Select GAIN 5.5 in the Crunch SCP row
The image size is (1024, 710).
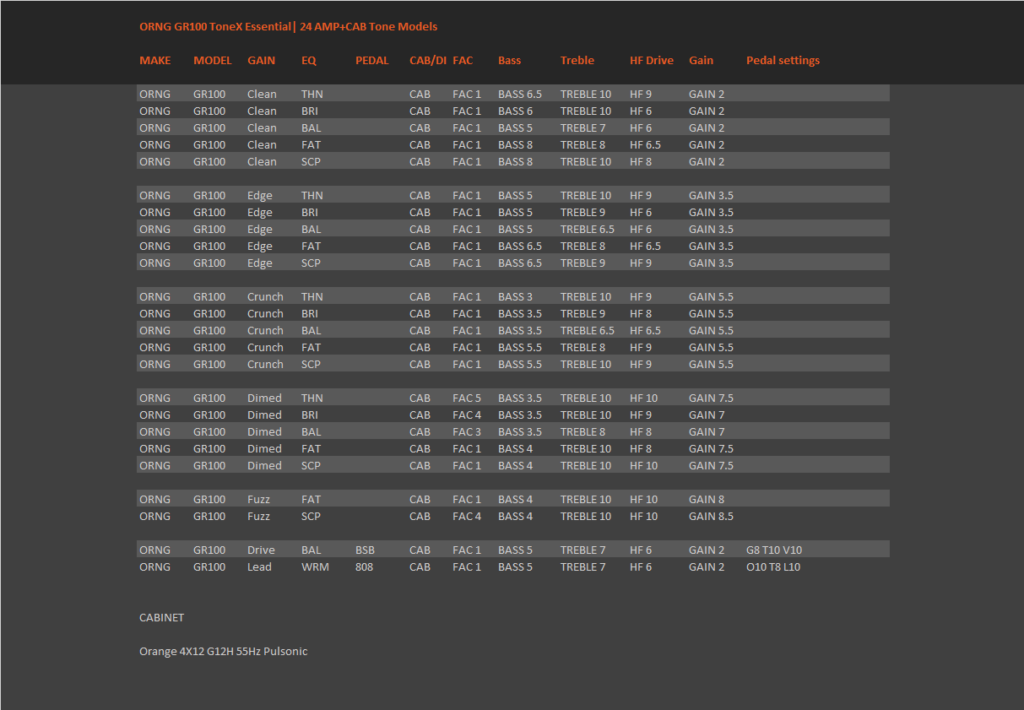[711, 364]
